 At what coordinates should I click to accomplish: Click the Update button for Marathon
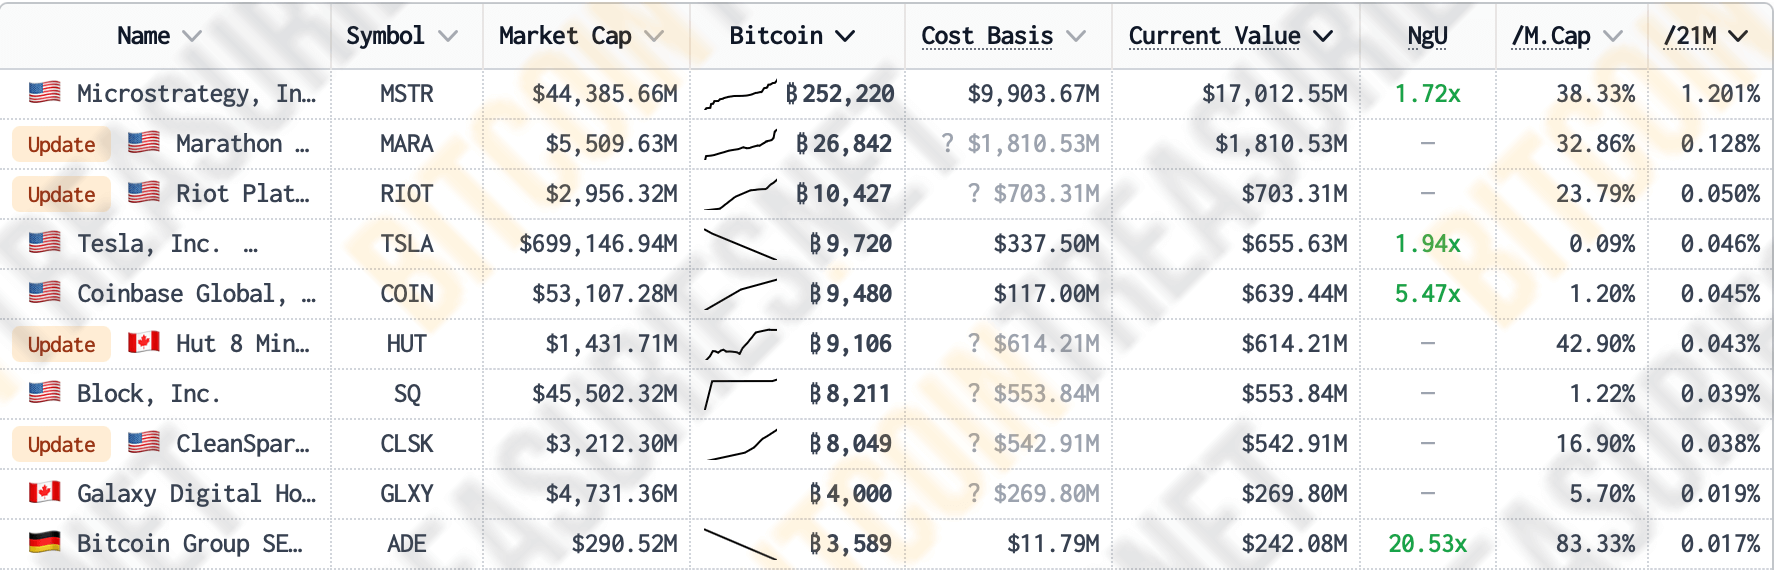62,144
